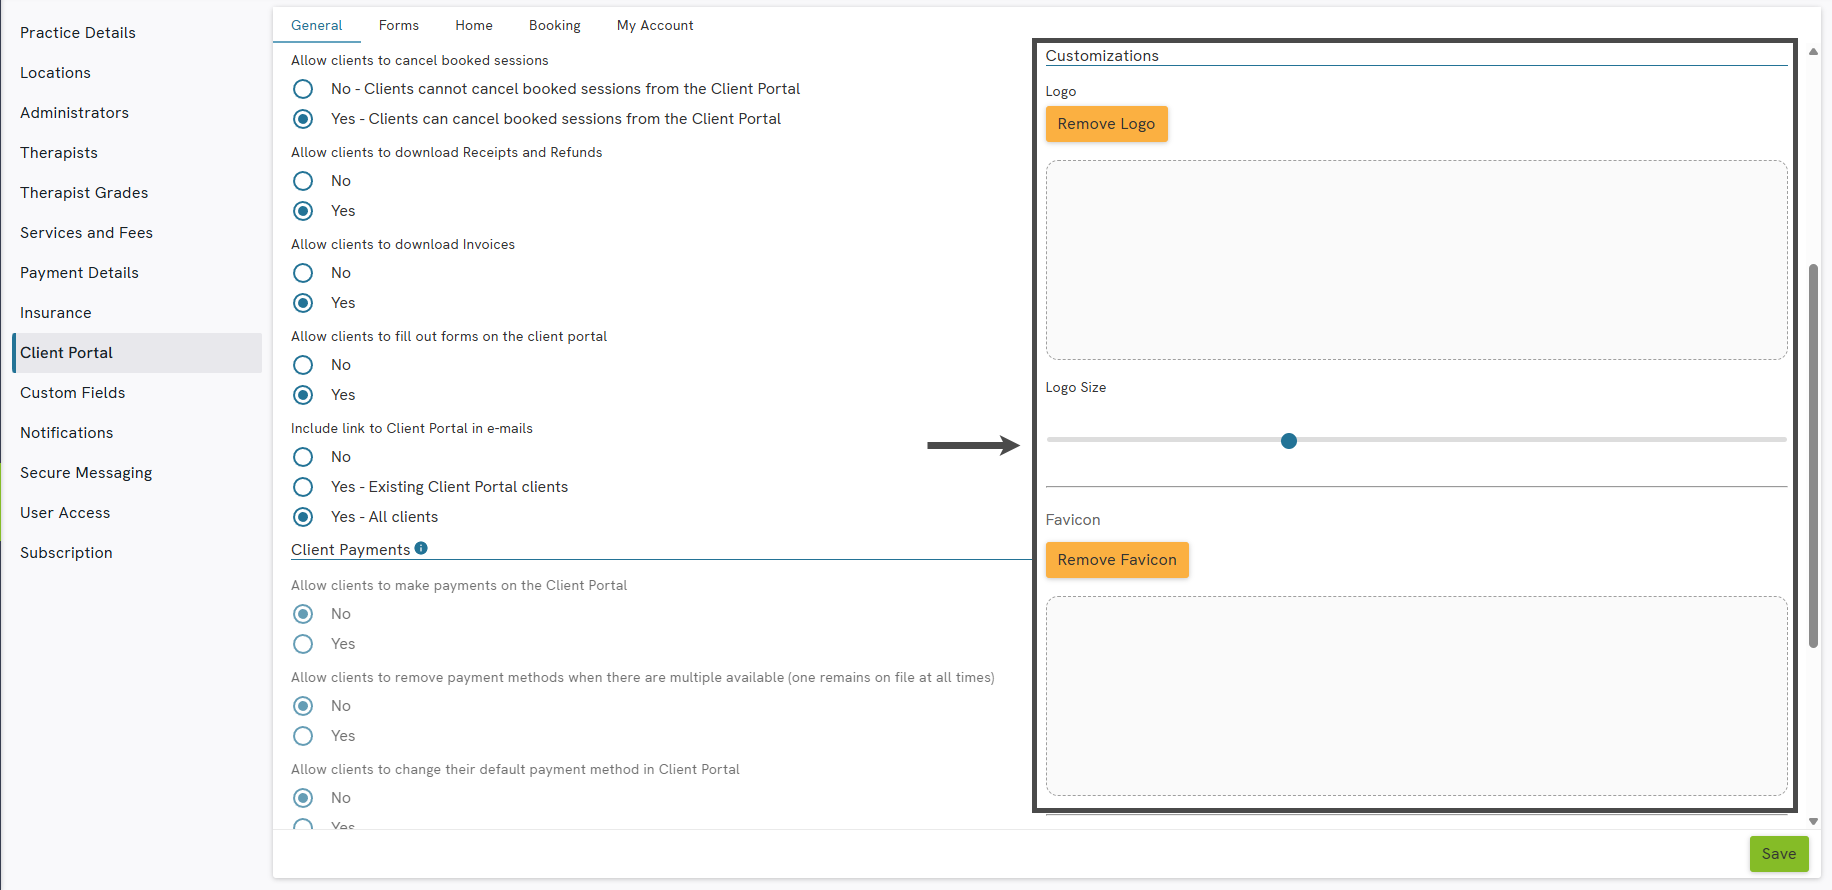
Task: Click the Logo Size slider handle
Action: (x=1289, y=441)
